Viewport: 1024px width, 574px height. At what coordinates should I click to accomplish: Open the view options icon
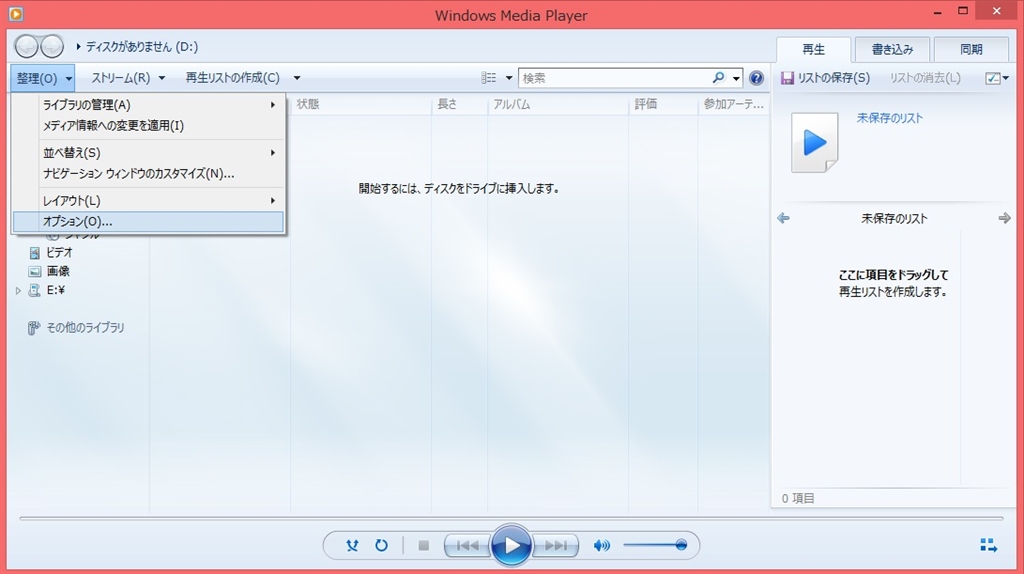coord(488,78)
